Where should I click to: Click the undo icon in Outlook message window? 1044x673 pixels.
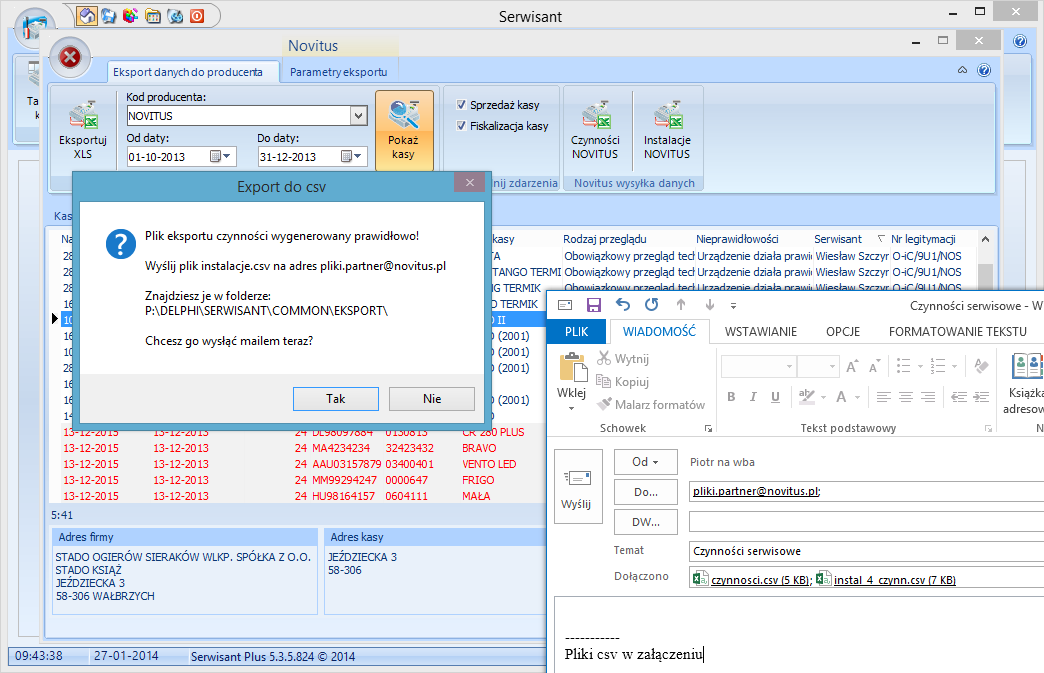(623, 305)
